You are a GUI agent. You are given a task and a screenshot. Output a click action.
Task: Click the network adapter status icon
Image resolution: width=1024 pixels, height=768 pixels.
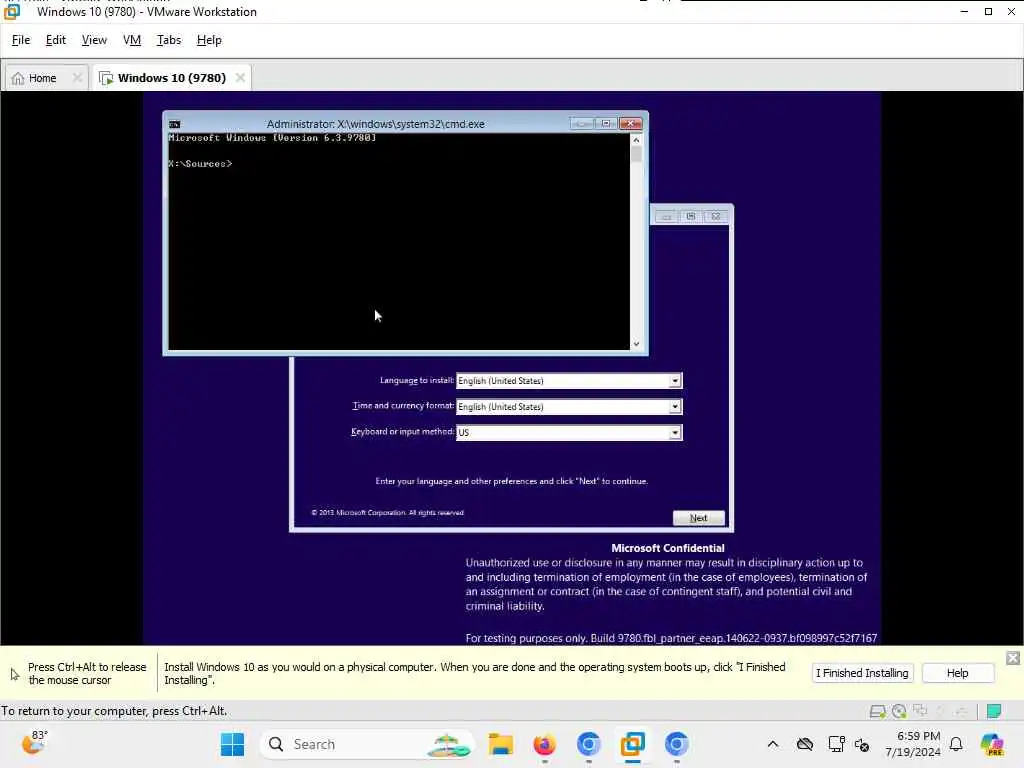point(921,711)
